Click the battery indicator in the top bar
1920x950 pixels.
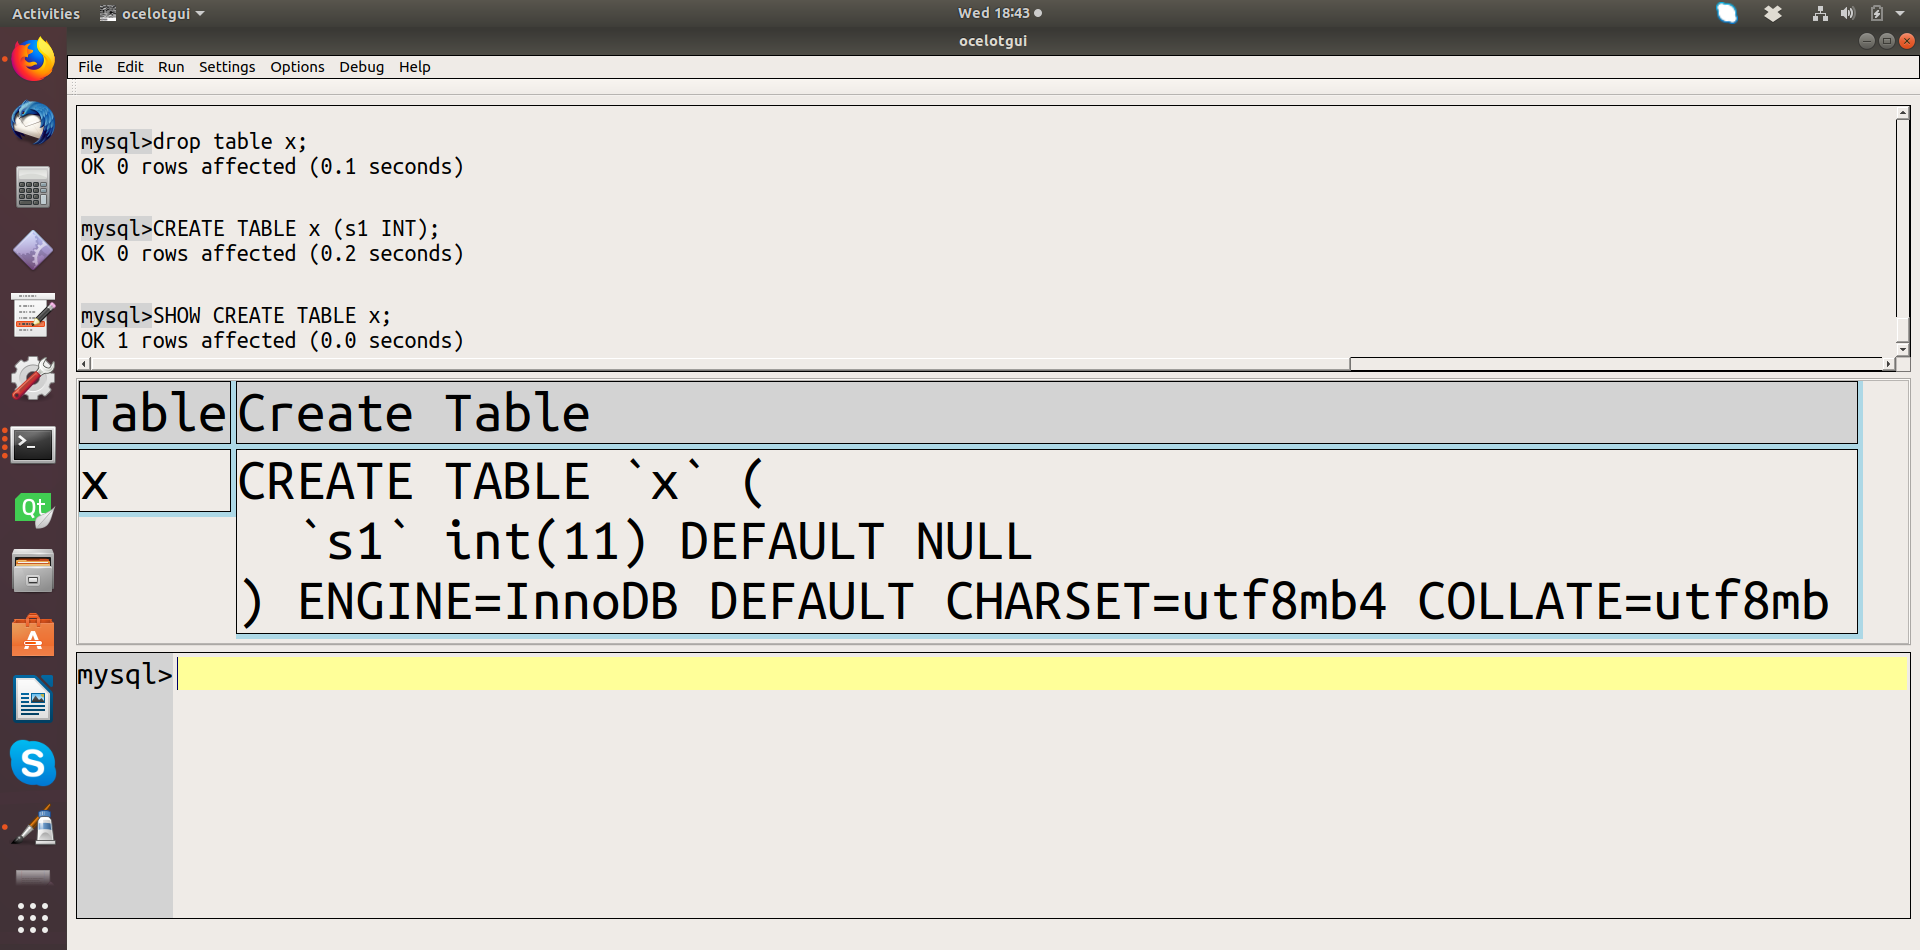(x=1877, y=13)
